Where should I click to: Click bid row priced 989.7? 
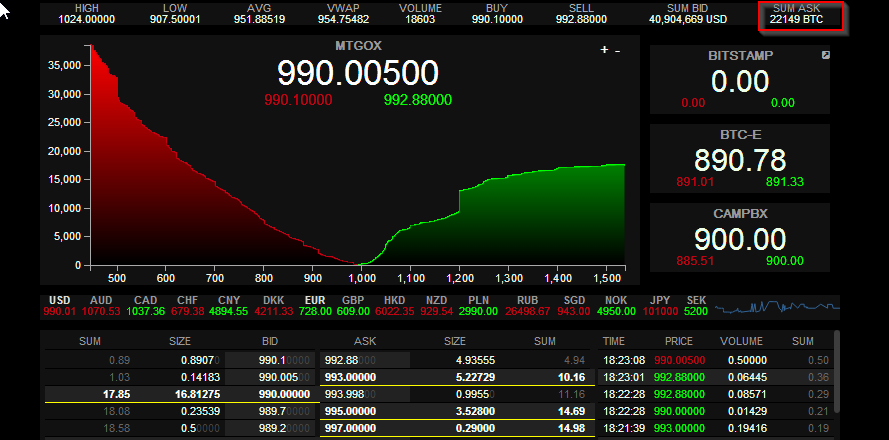(x=180, y=411)
